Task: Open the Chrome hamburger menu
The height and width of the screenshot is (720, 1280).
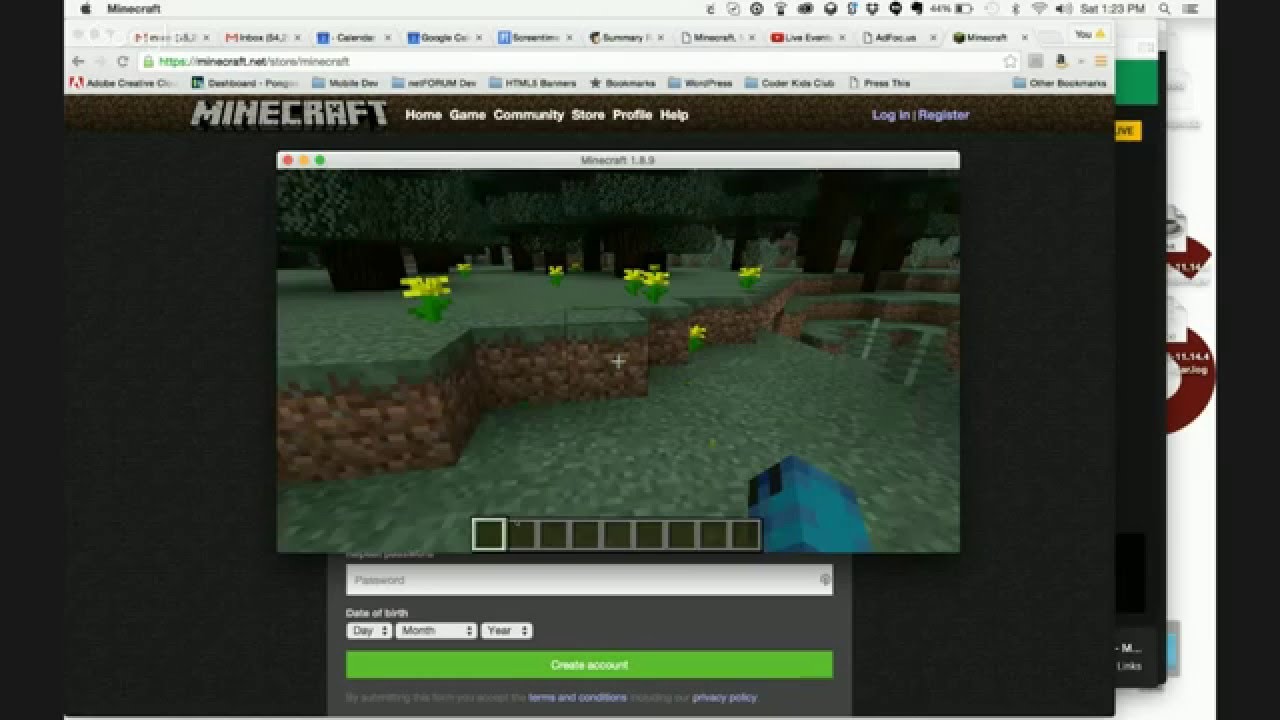Action: (x=1101, y=61)
